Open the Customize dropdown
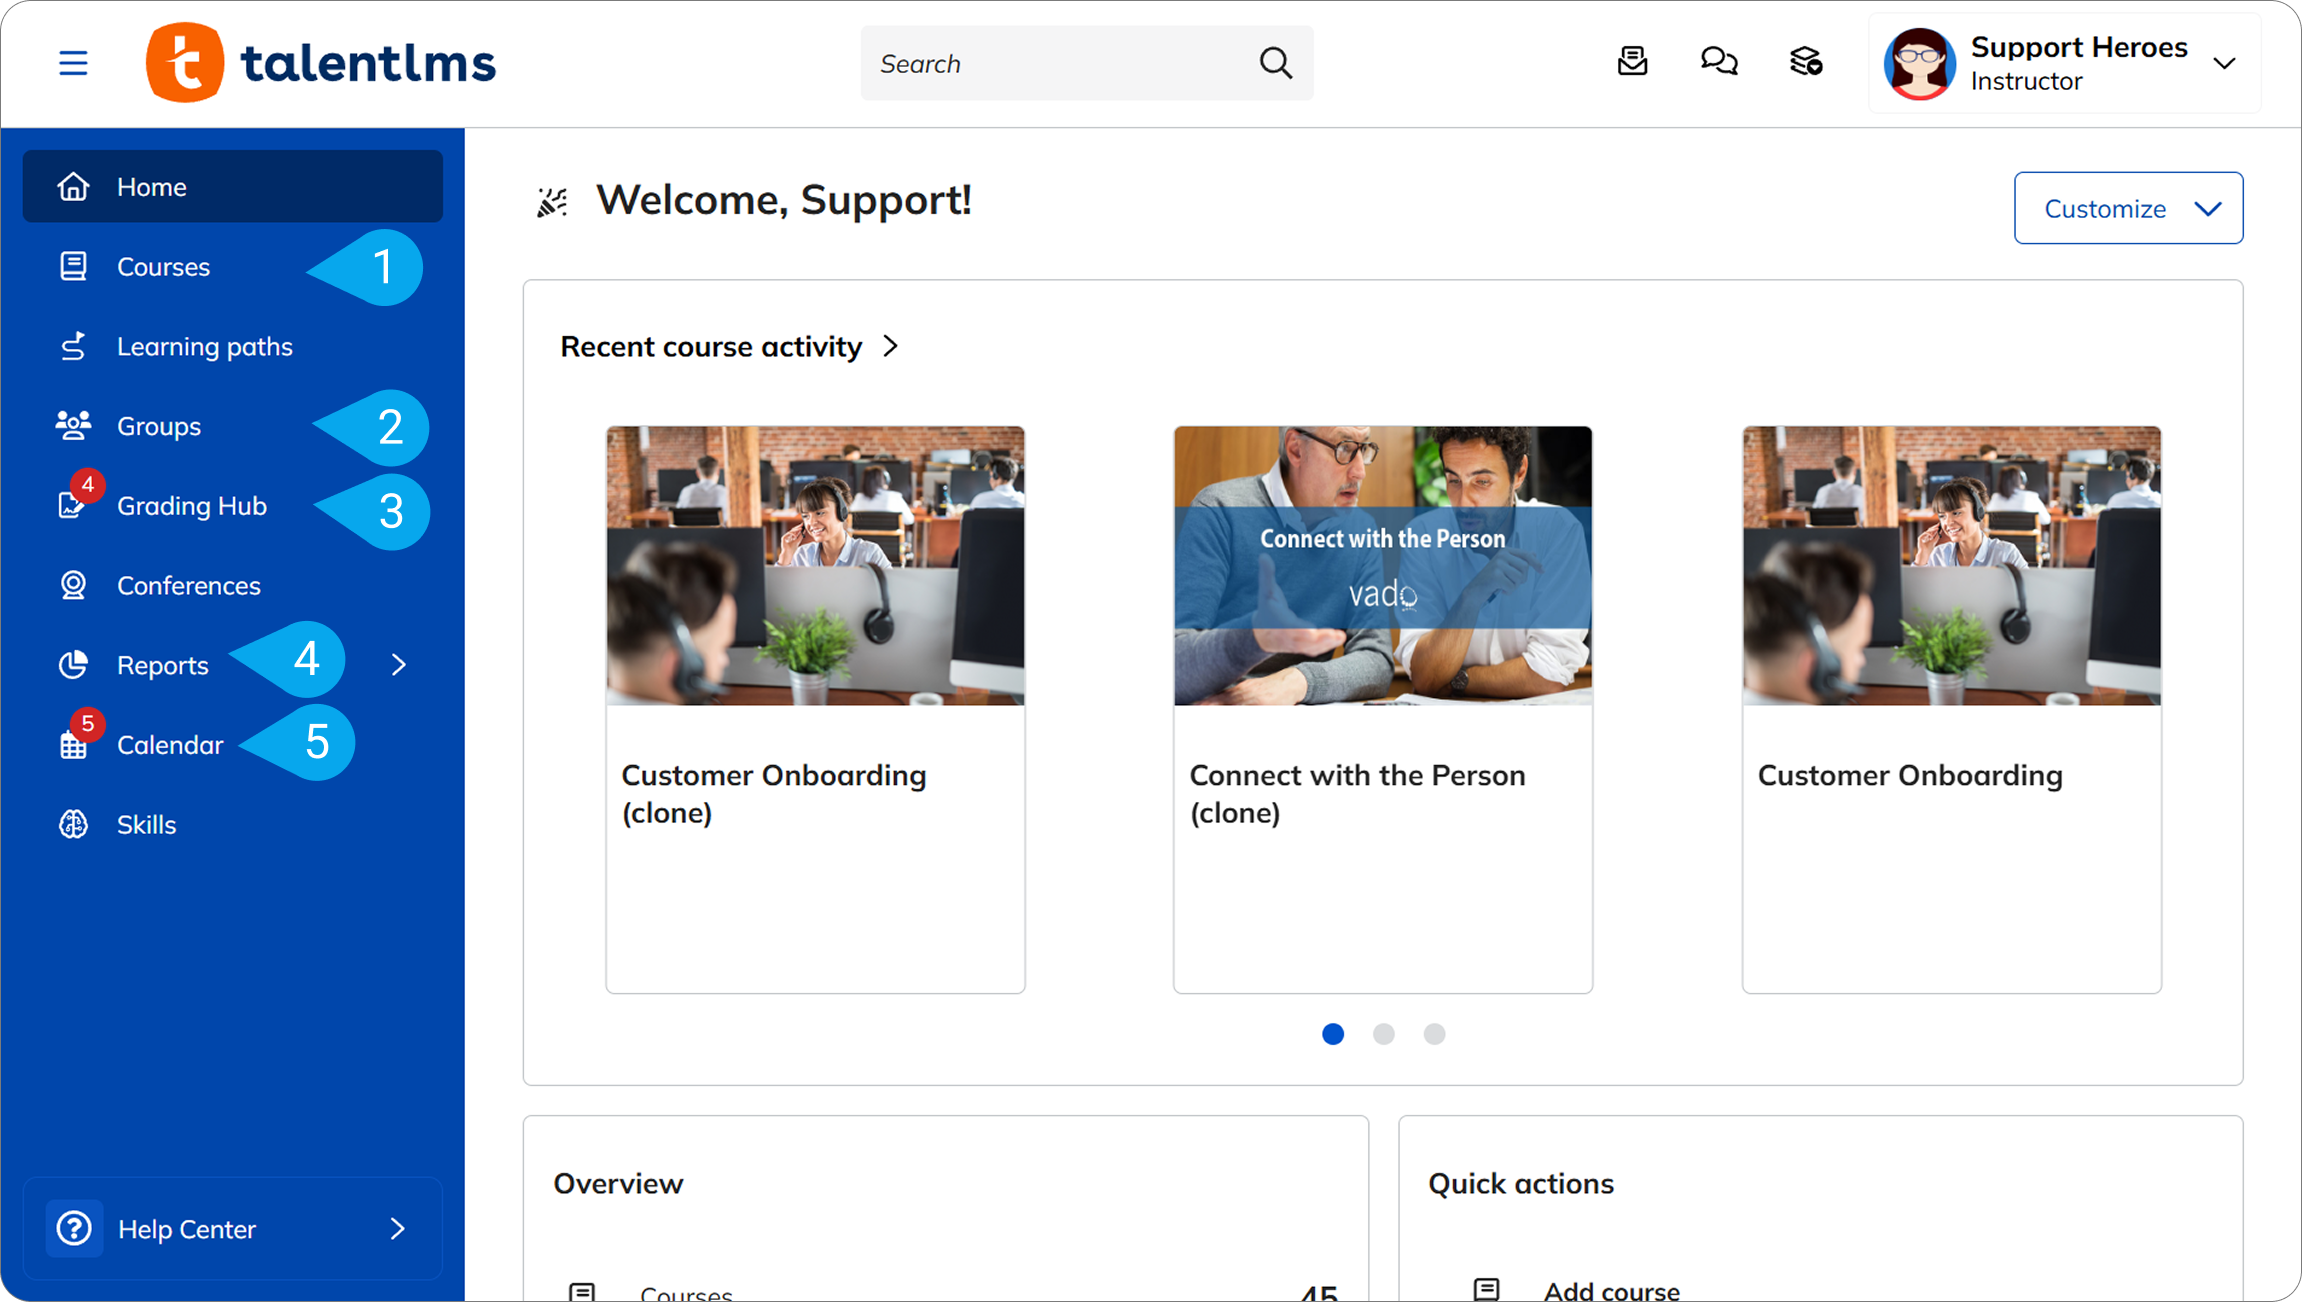Image resolution: width=2302 pixels, height=1302 pixels. [x=2128, y=208]
